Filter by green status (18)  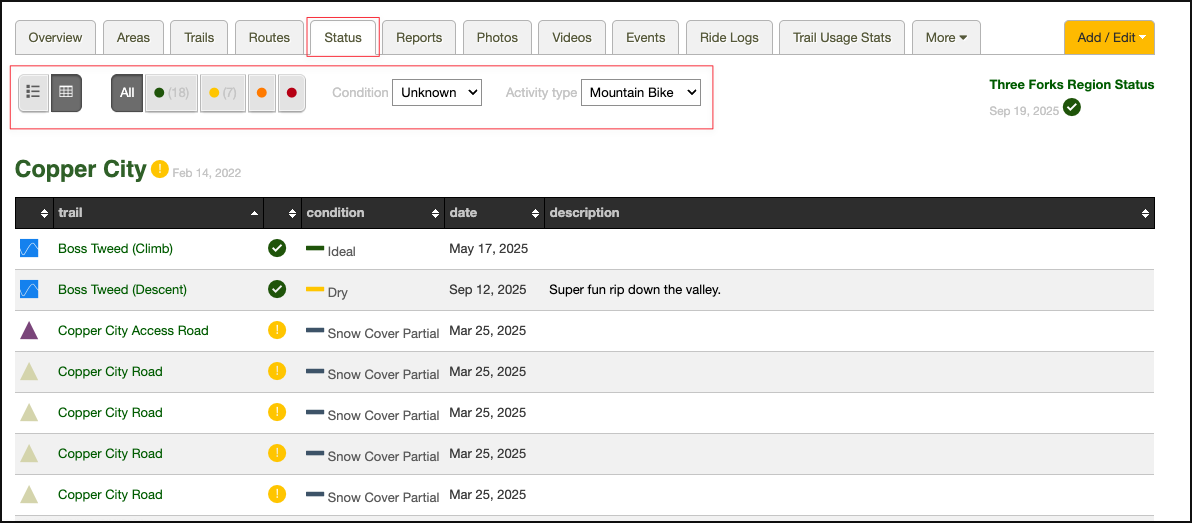[x=171, y=93]
